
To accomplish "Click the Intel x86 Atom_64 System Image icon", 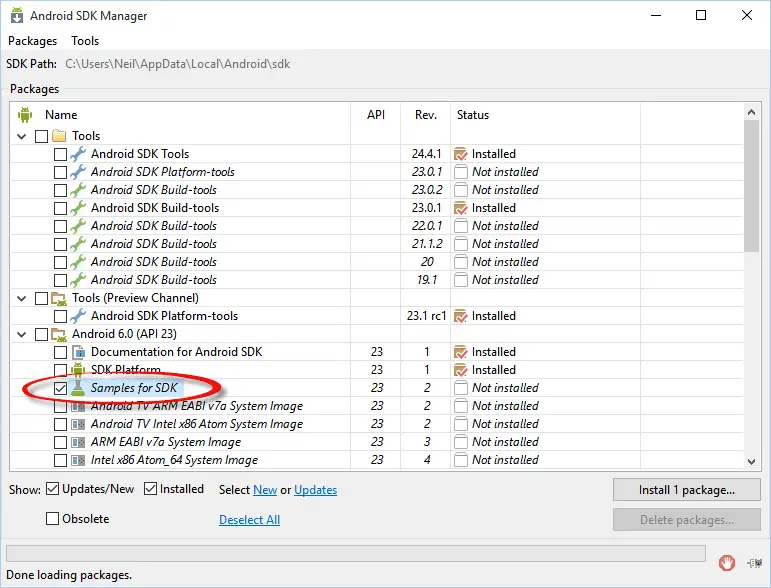I will (x=78, y=460).
